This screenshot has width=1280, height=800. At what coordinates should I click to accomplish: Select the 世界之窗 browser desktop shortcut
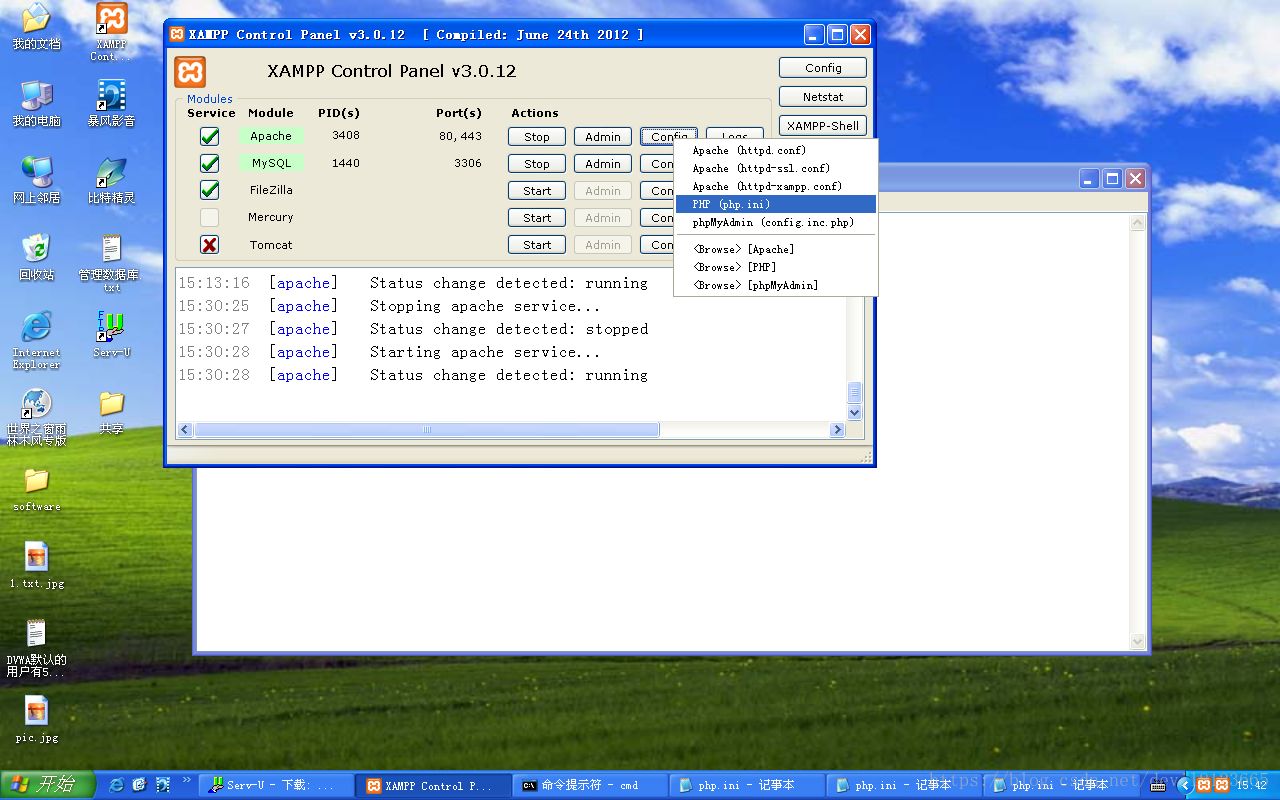(x=36, y=416)
